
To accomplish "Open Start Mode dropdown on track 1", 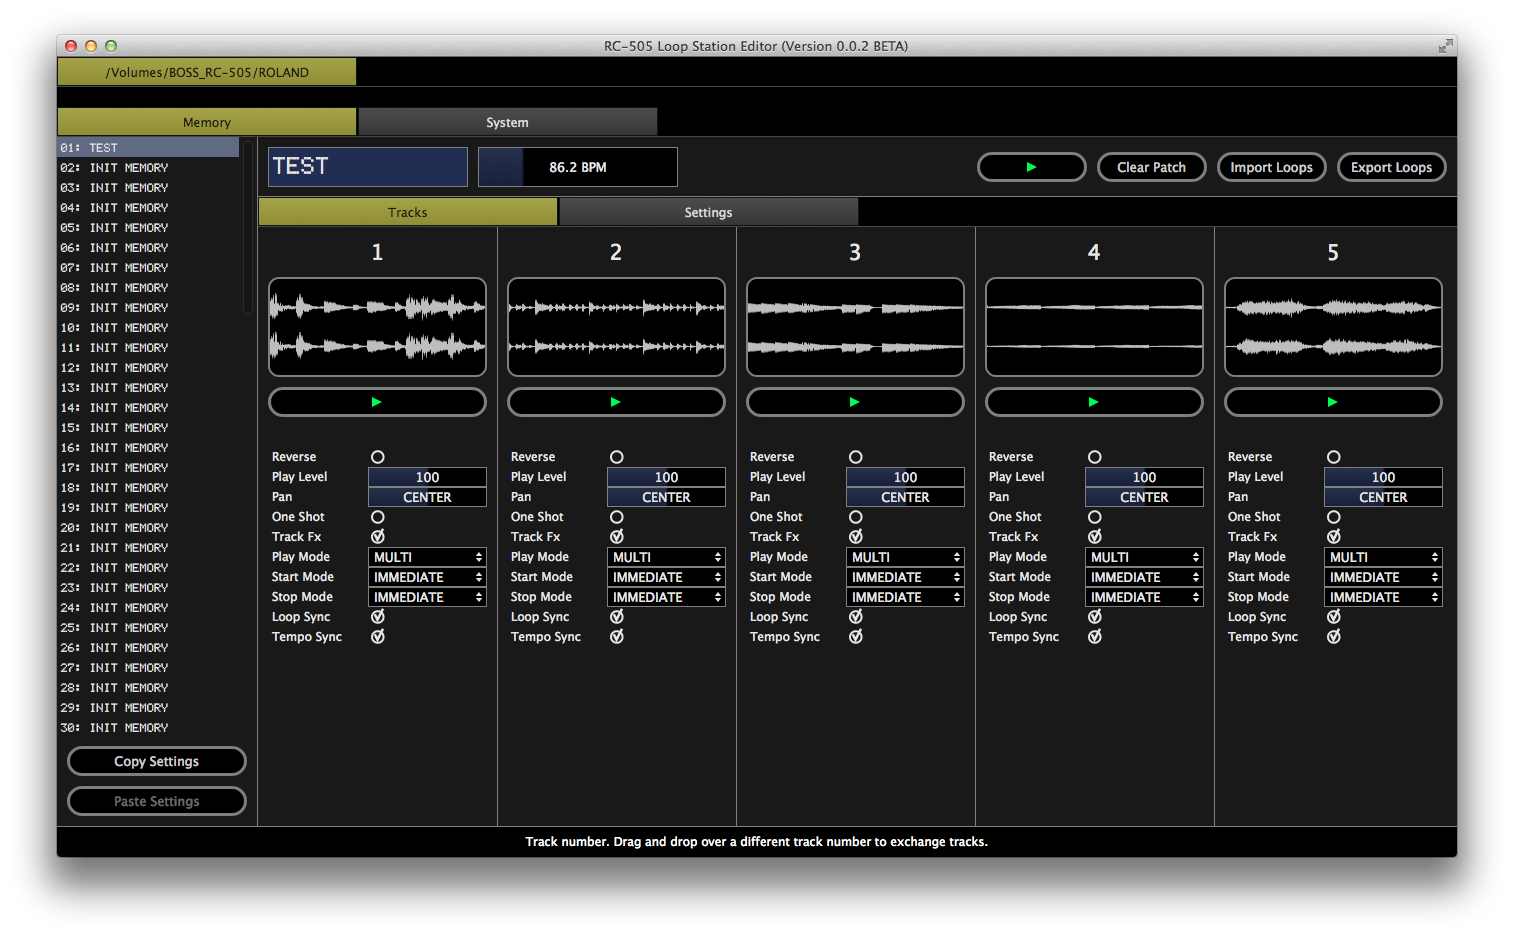I will 427,577.
